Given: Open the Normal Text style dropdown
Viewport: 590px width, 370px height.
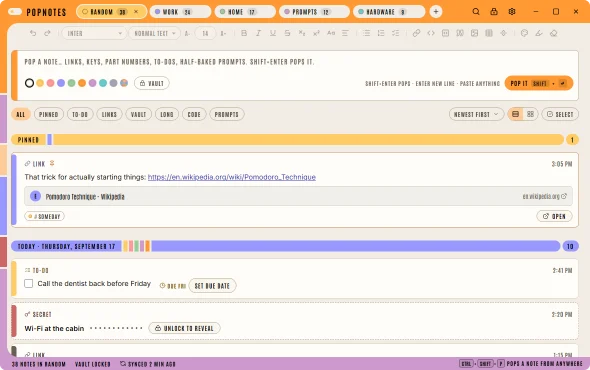Looking at the screenshot, I should [155, 33].
